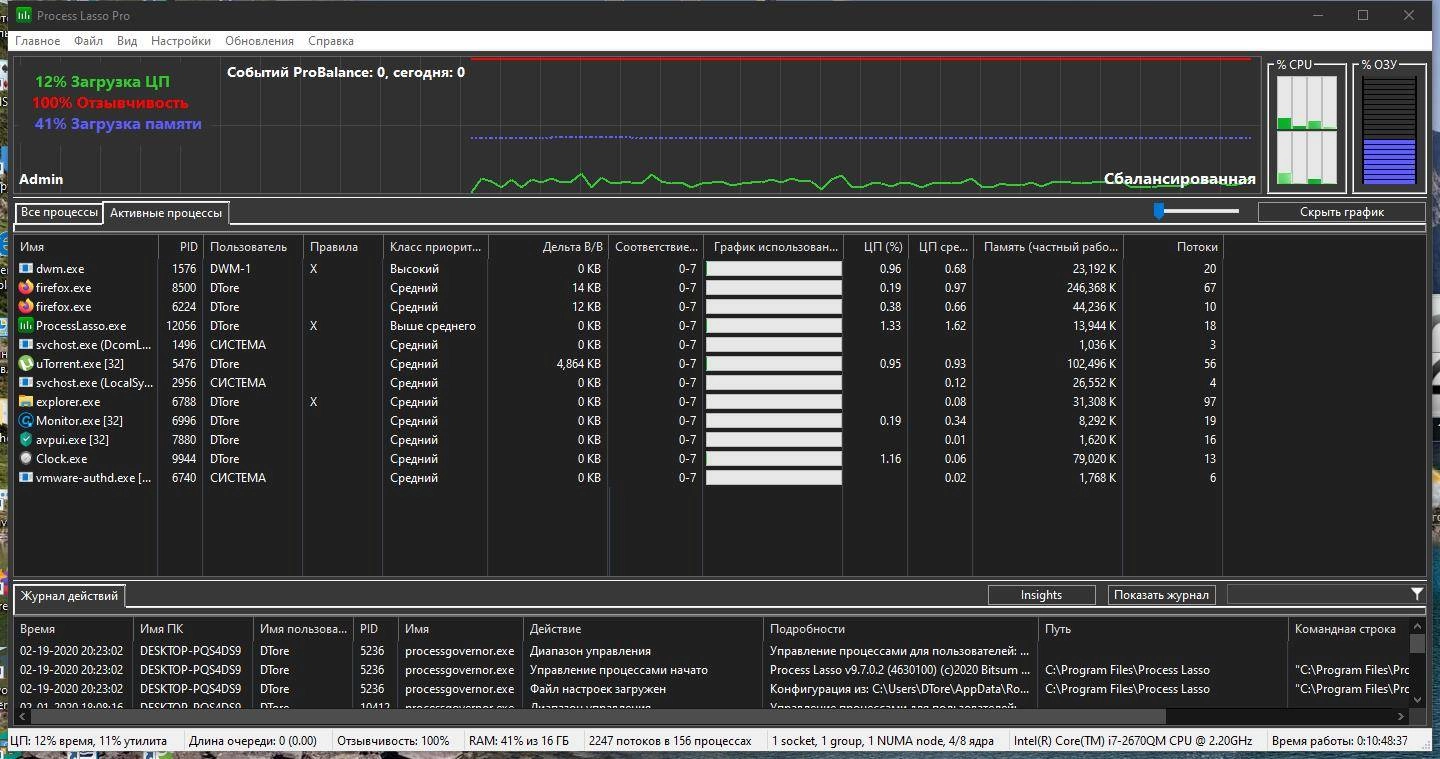The height and width of the screenshot is (759, 1440).
Task: Sort processes by PID column header
Action: [x=181, y=246]
